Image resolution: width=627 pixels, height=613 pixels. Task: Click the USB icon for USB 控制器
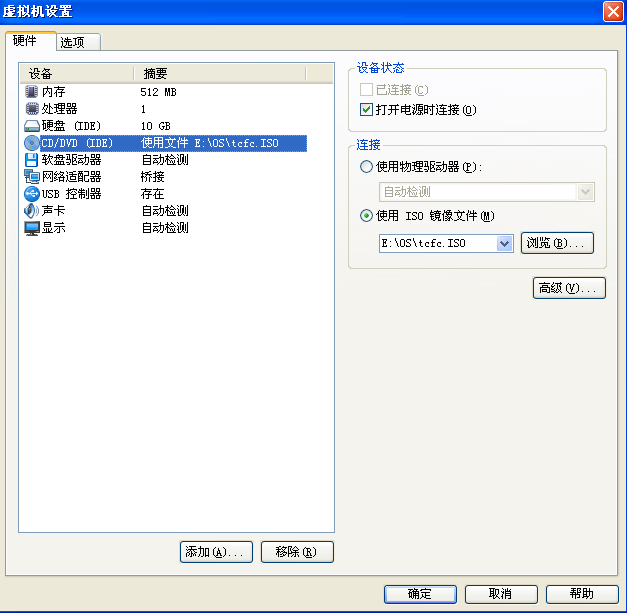click(32, 194)
